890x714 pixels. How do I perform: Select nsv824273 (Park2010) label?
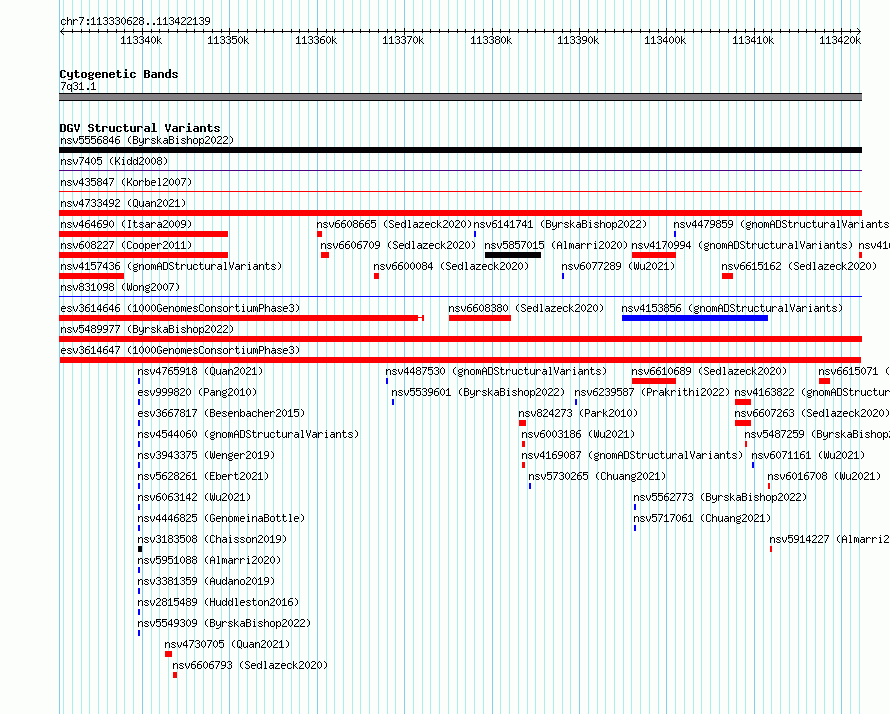pyautogui.click(x=578, y=413)
